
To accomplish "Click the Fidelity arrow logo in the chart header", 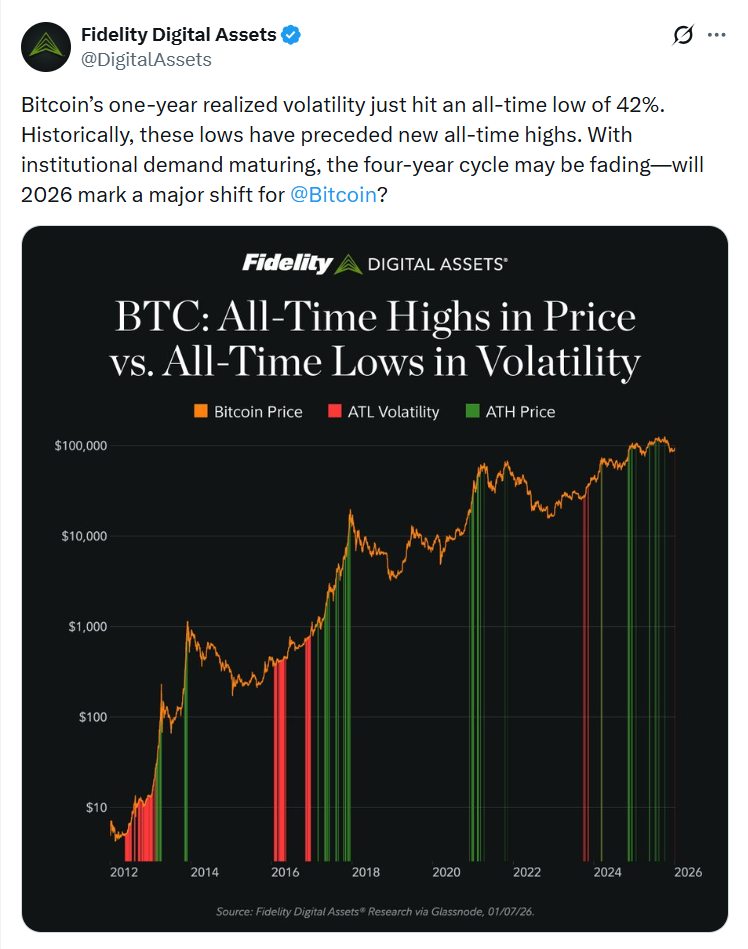I will 350,264.
